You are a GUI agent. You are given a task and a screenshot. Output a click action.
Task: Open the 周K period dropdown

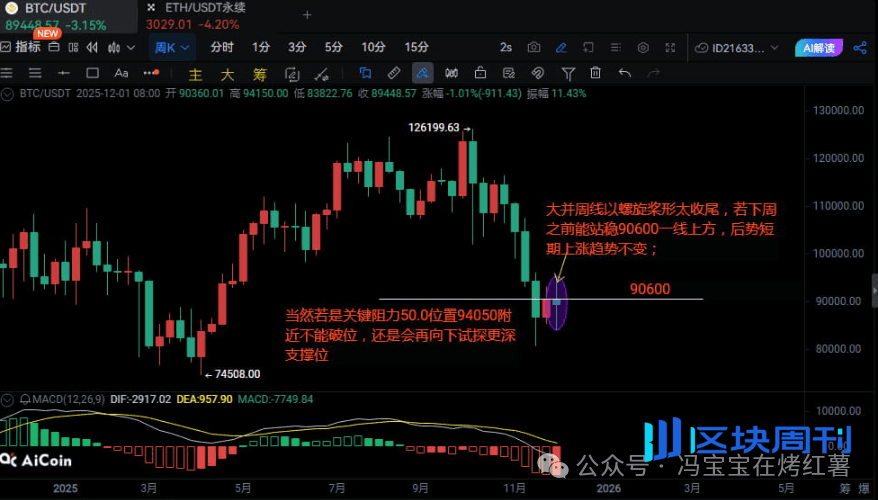pyautogui.click(x=172, y=48)
